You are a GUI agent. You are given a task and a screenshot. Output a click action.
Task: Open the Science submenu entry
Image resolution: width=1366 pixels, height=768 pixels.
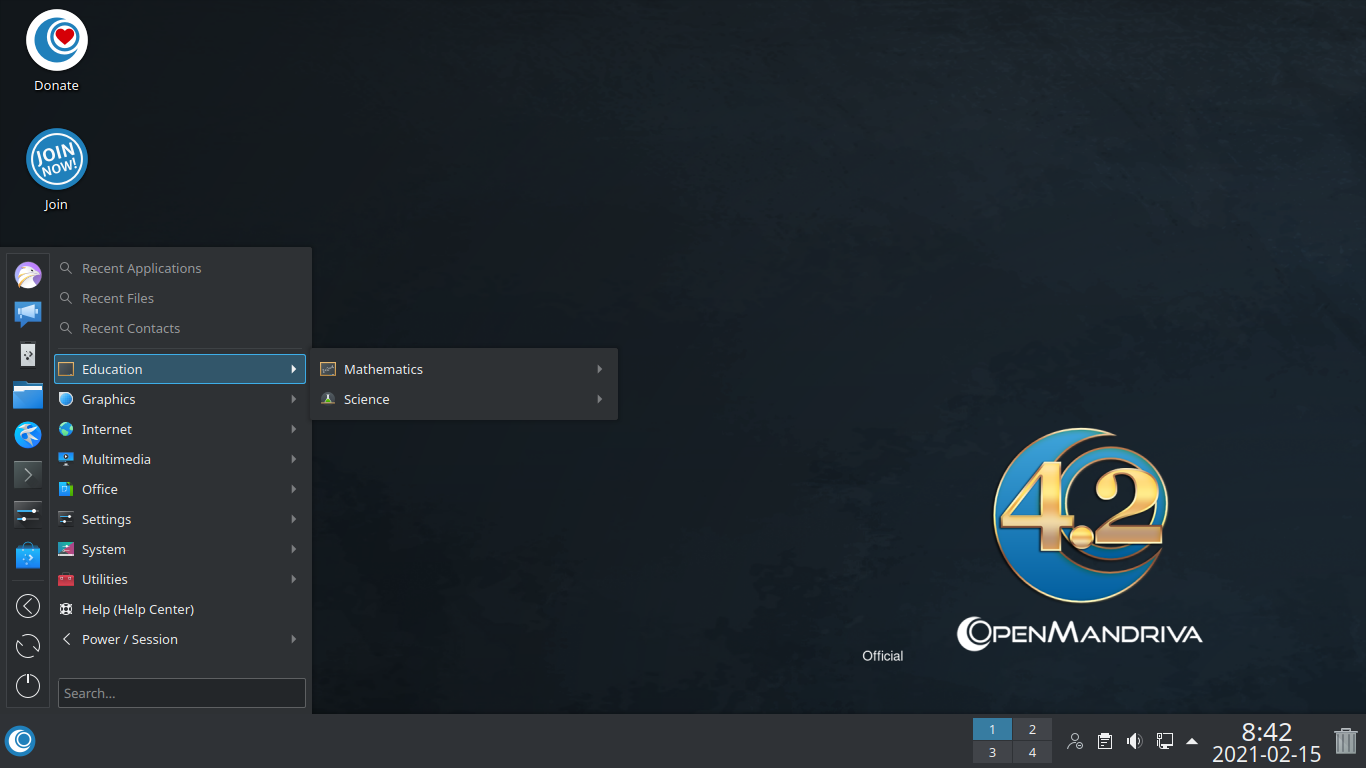coord(464,399)
